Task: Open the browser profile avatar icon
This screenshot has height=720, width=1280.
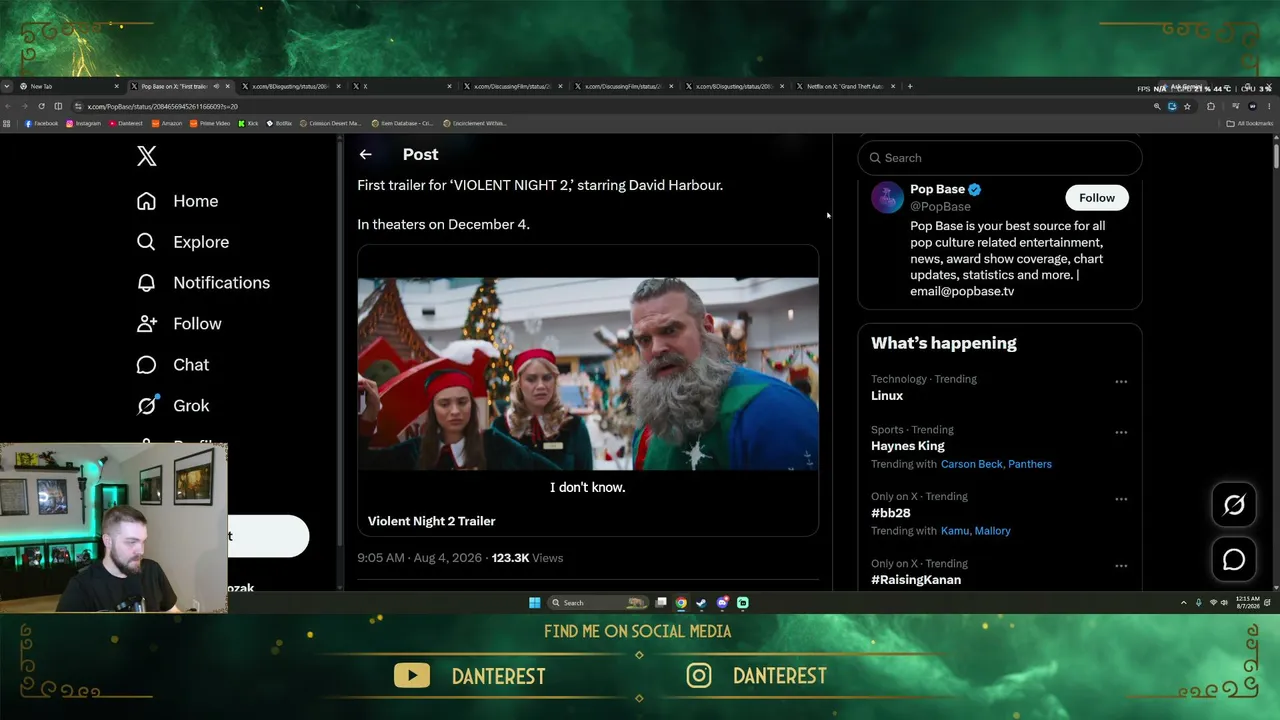Action: point(1253,106)
